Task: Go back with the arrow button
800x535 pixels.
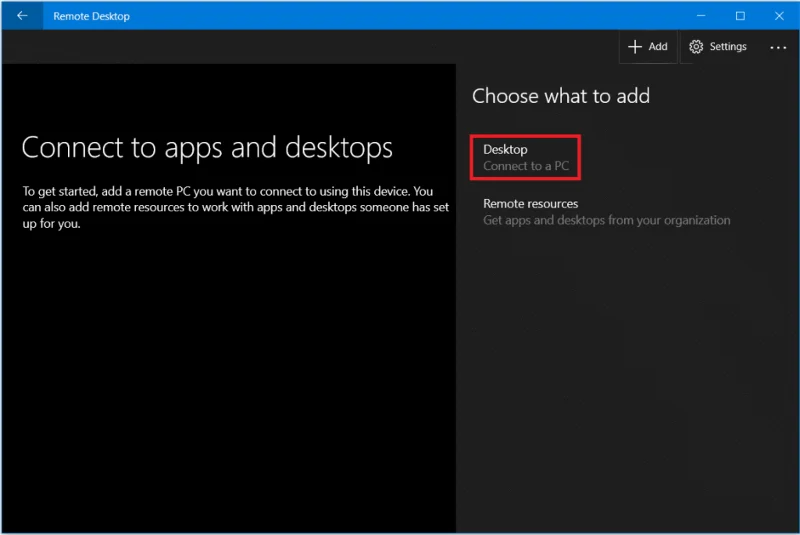Action: click(x=22, y=16)
